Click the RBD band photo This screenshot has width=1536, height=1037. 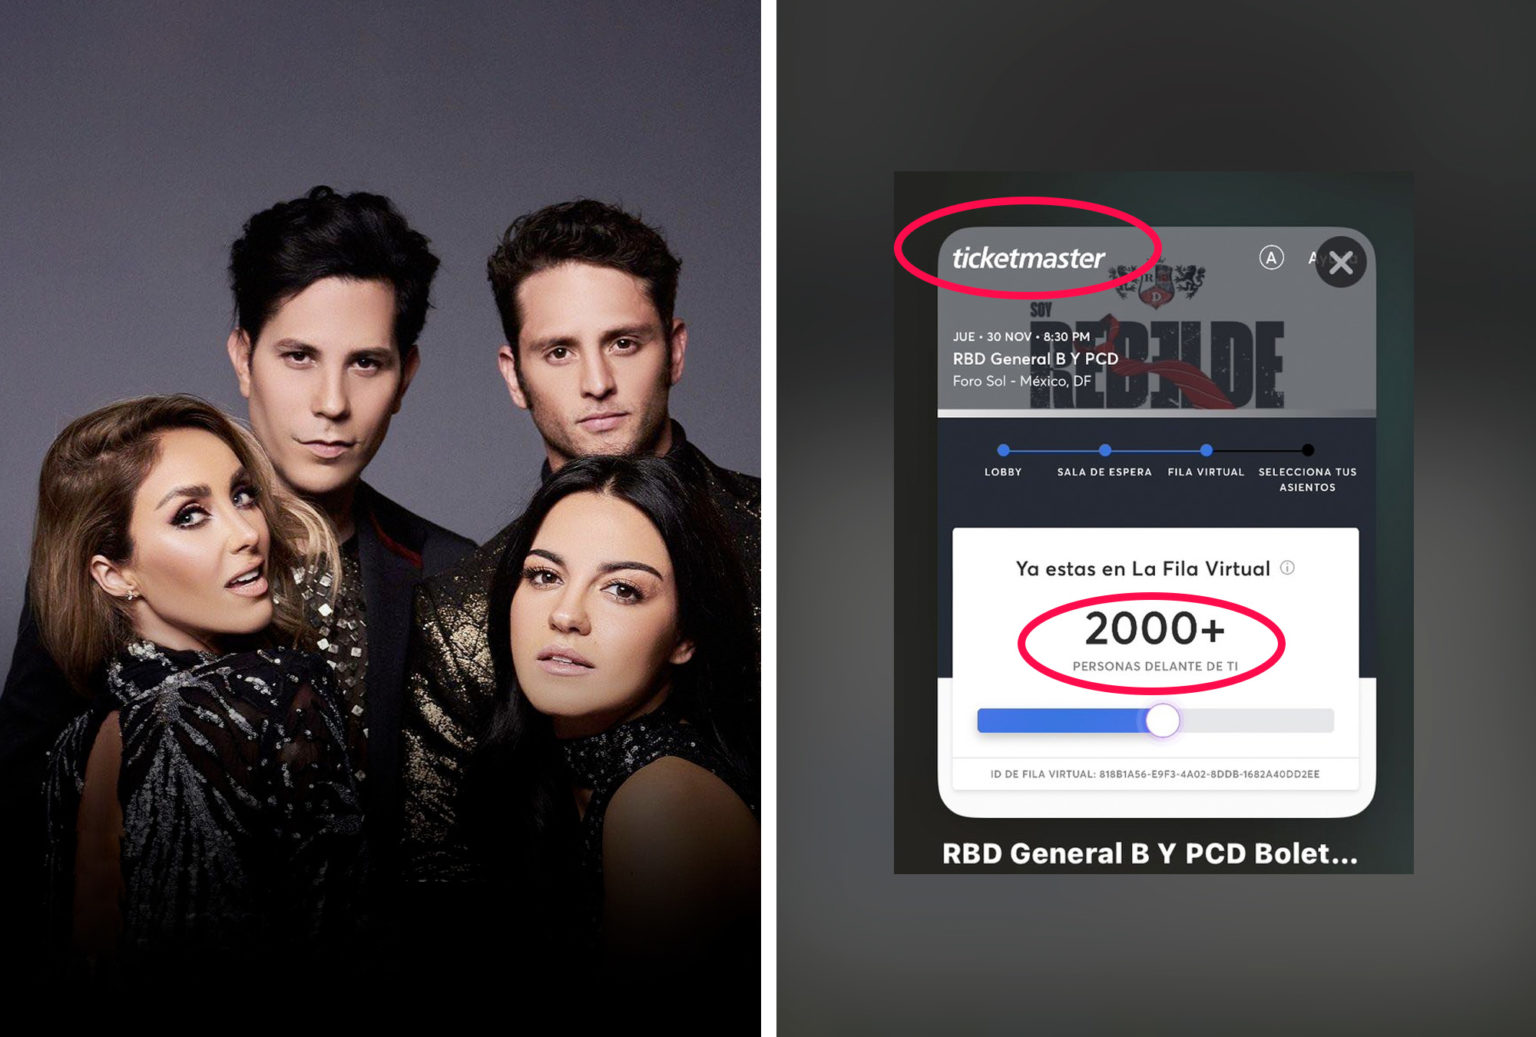point(380,518)
